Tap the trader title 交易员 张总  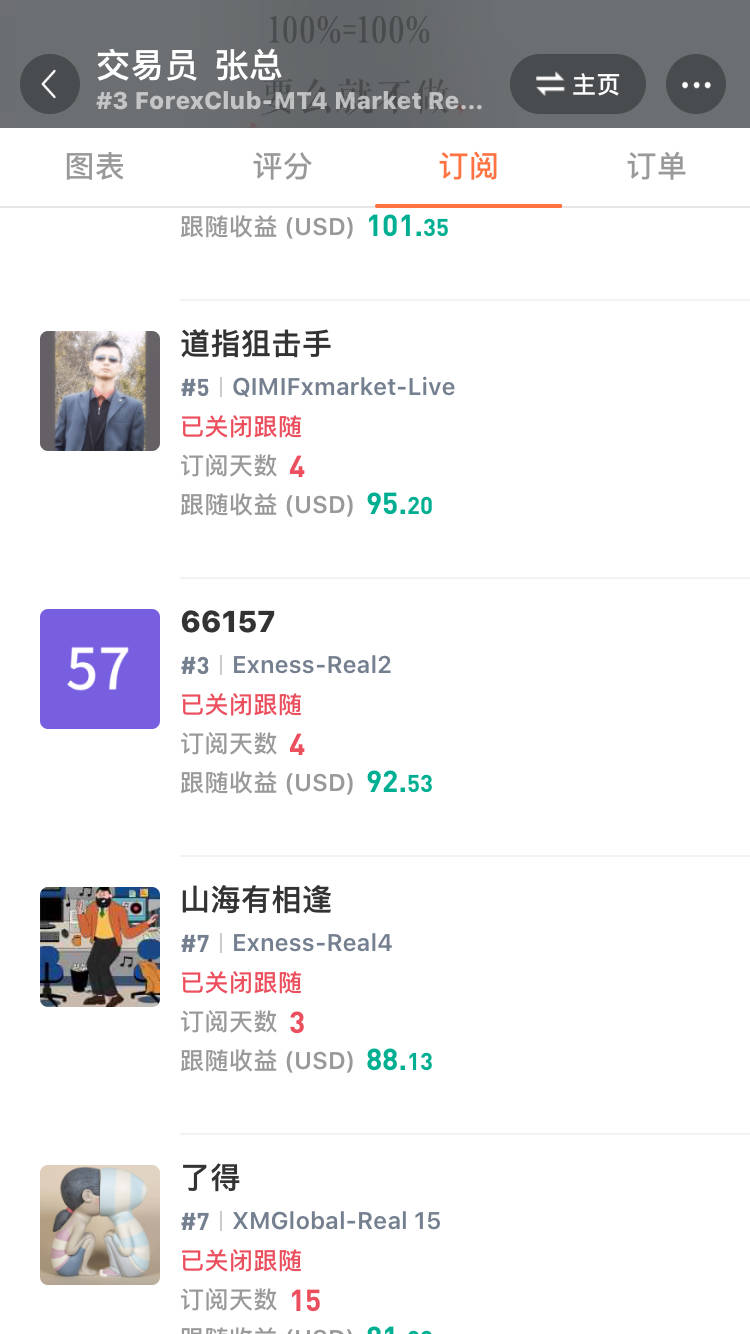[x=189, y=66]
